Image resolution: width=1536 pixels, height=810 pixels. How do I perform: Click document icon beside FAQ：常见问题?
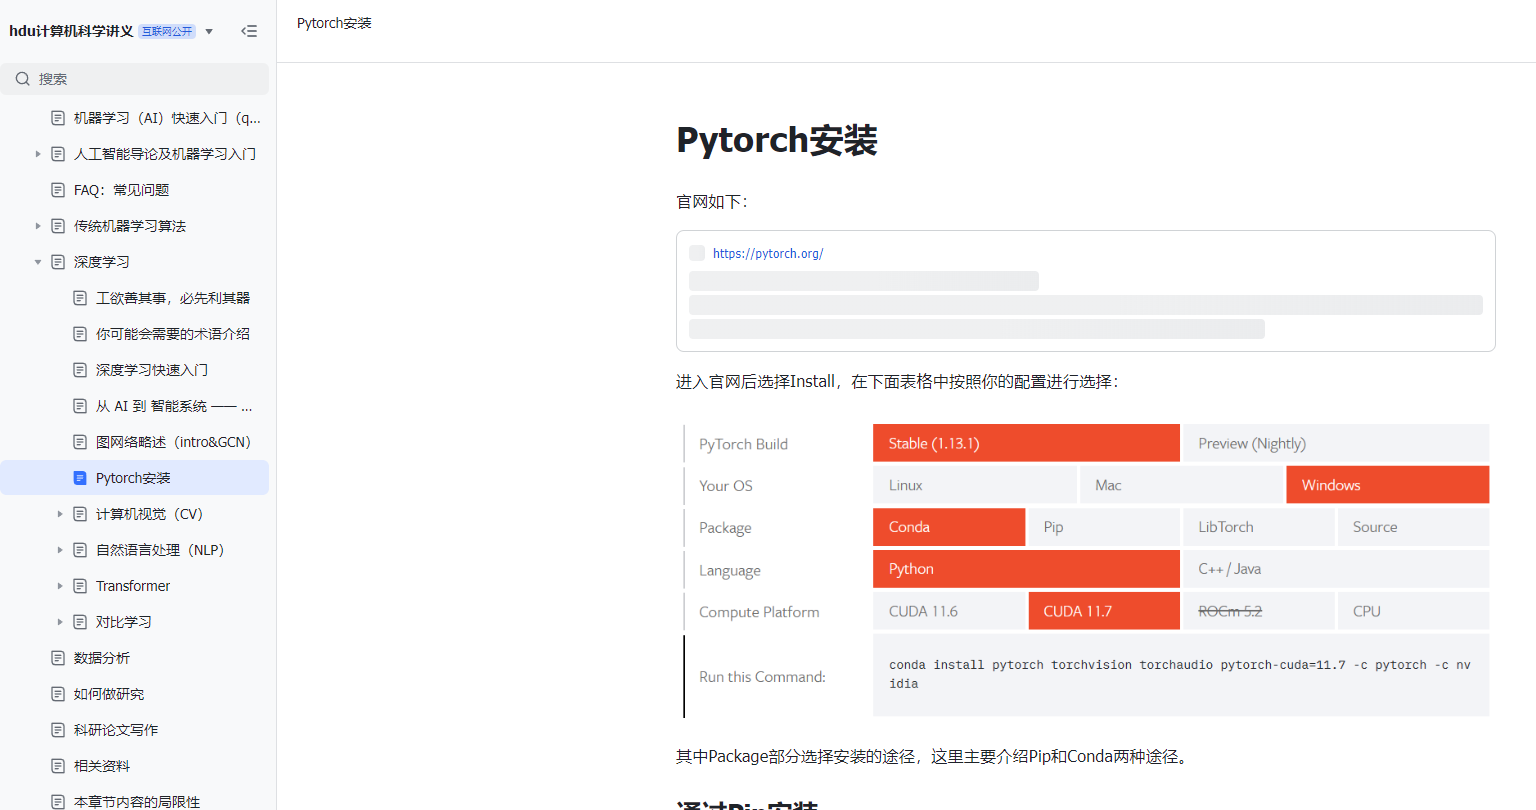click(x=58, y=190)
